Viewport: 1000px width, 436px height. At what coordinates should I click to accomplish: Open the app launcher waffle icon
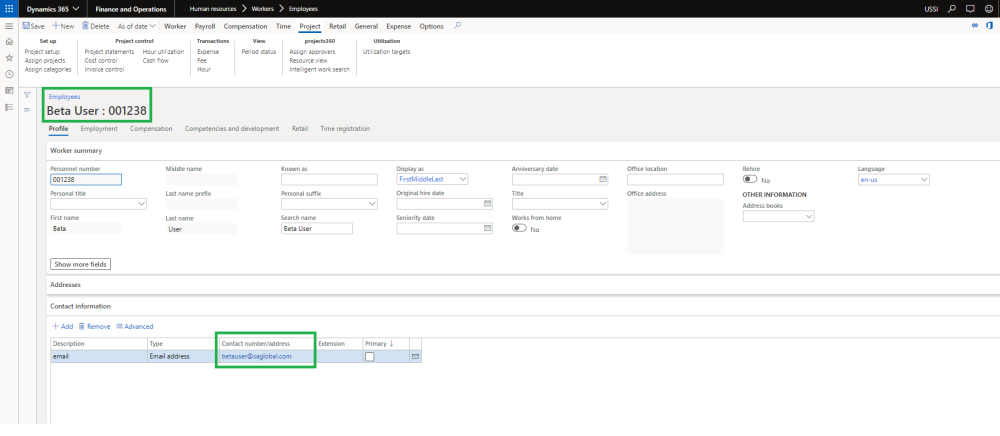tap(9, 8)
